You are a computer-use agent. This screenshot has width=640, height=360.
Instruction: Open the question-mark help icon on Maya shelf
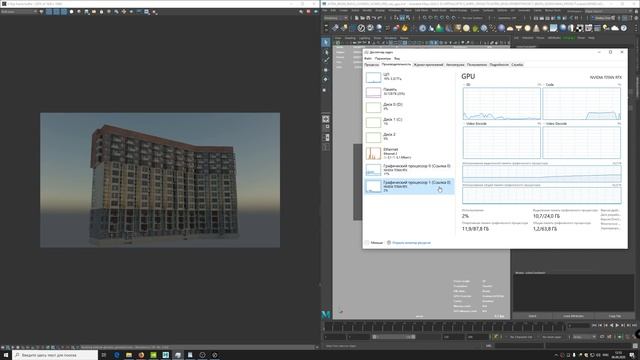pyautogui.click(x=624, y=28)
